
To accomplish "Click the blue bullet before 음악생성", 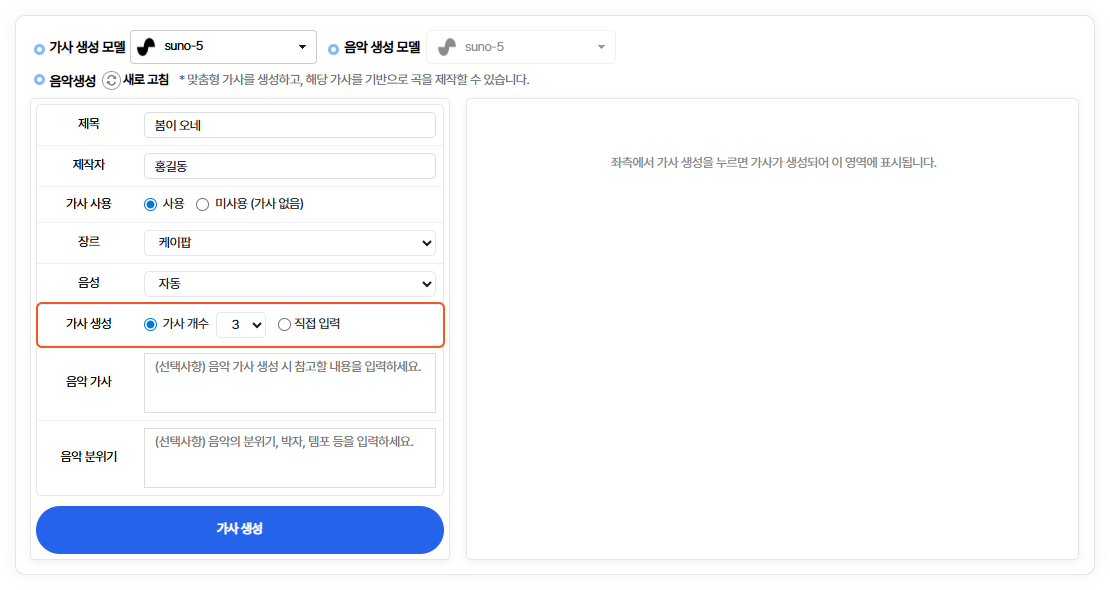I will (x=39, y=80).
